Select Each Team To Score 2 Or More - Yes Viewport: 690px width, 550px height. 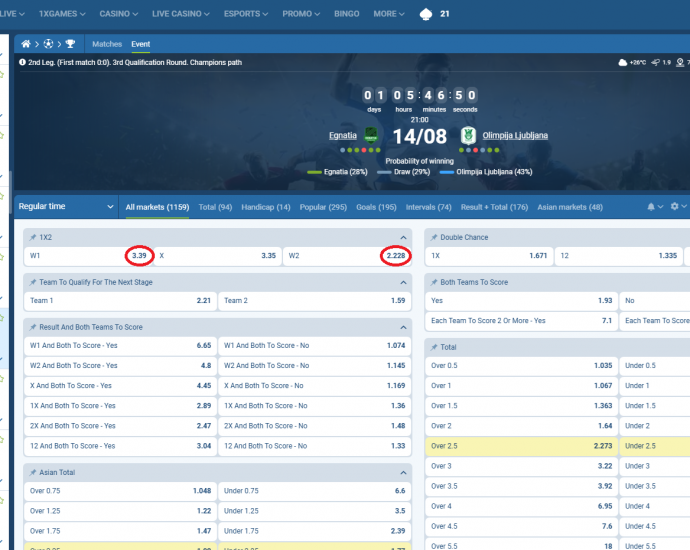521,321
